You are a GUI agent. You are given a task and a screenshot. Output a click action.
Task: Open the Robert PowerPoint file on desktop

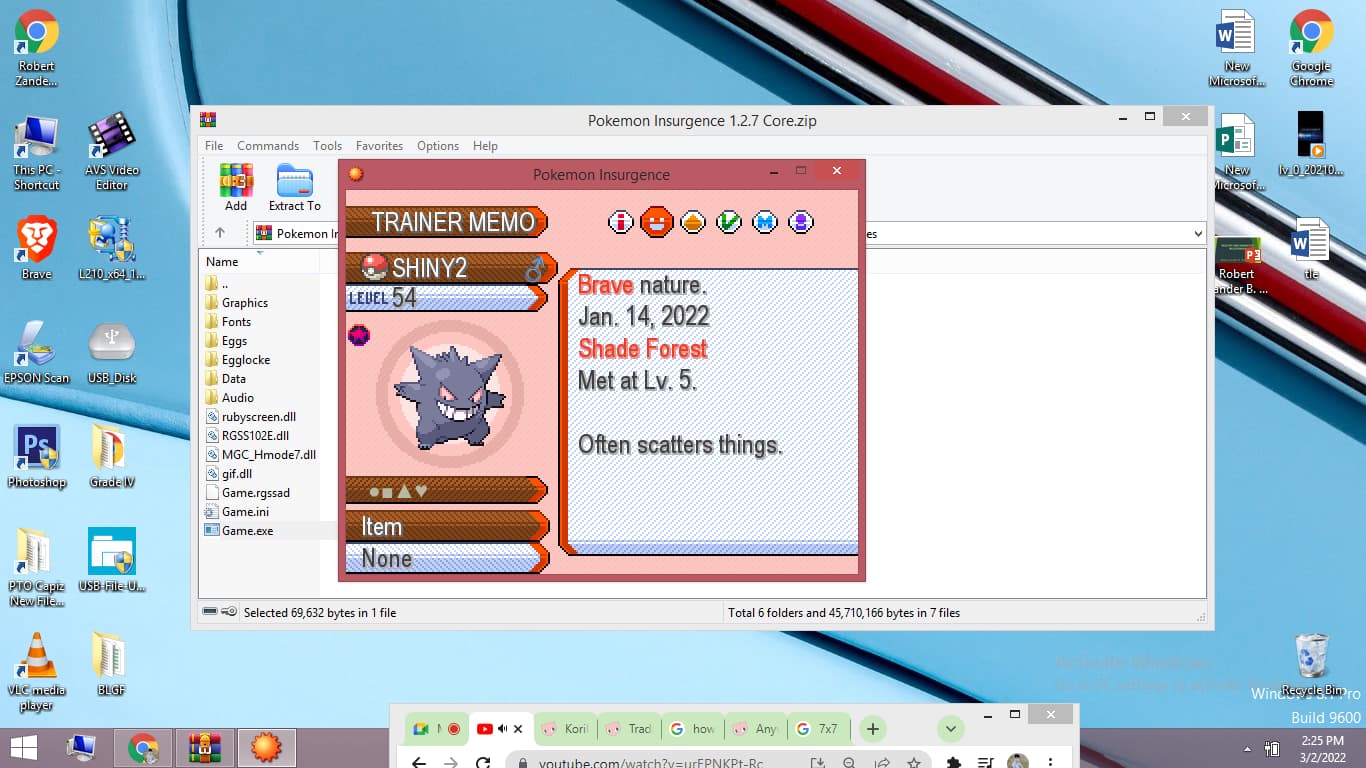(x=1238, y=265)
